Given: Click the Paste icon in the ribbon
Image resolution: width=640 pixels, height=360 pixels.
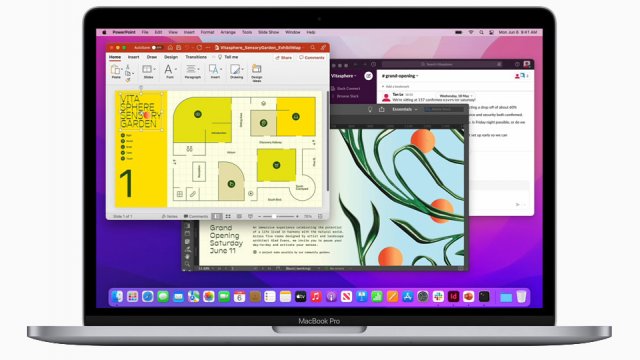Looking at the screenshot, I should pyautogui.click(x=116, y=70).
